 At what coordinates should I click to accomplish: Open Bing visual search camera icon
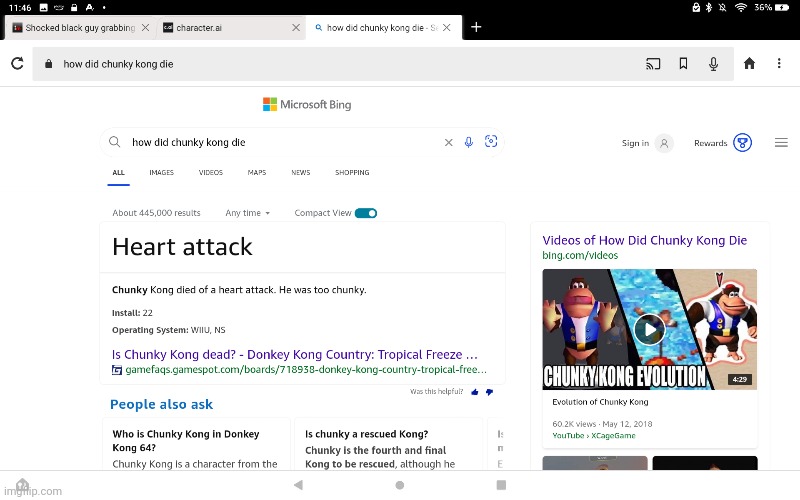click(491, 141)
